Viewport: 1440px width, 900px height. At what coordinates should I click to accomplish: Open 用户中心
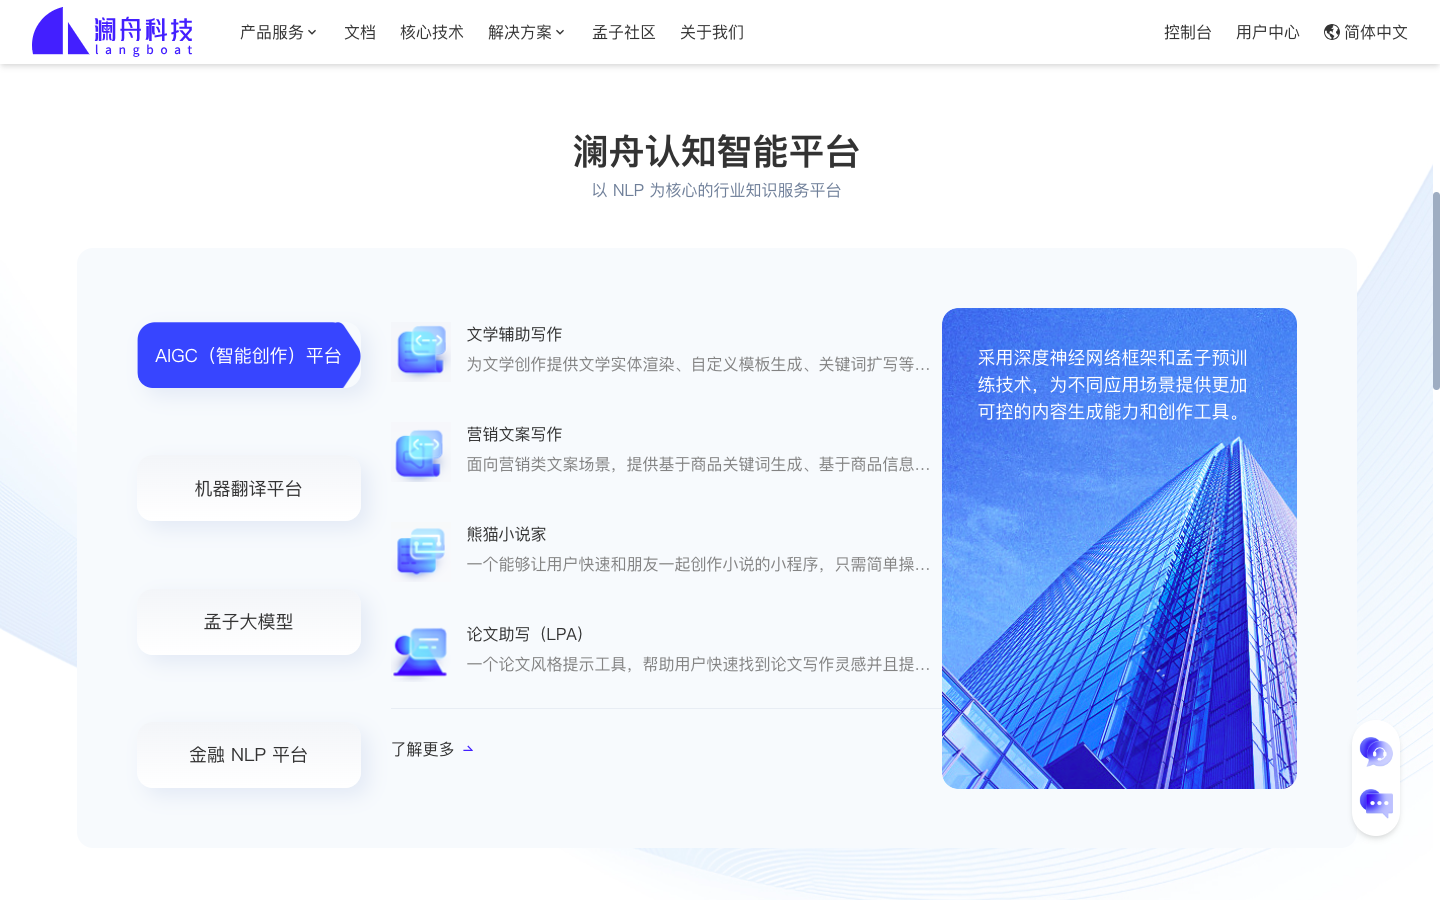(1268, 32)
